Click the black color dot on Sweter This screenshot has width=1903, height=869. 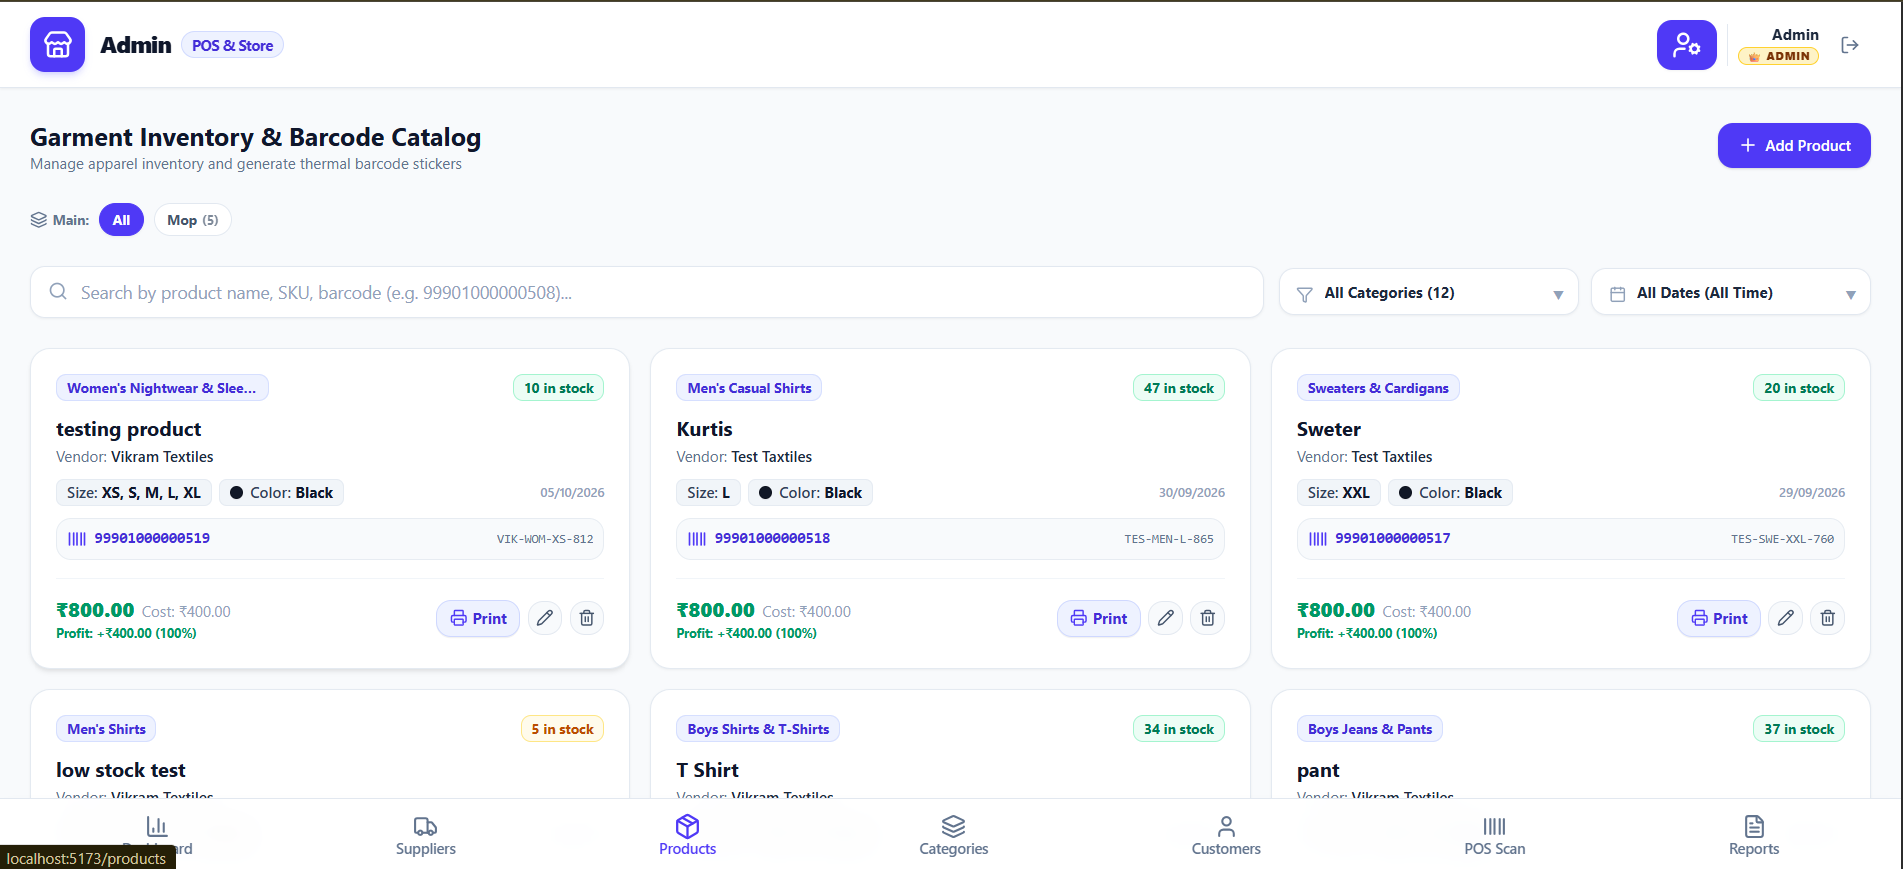[1405, 493]
